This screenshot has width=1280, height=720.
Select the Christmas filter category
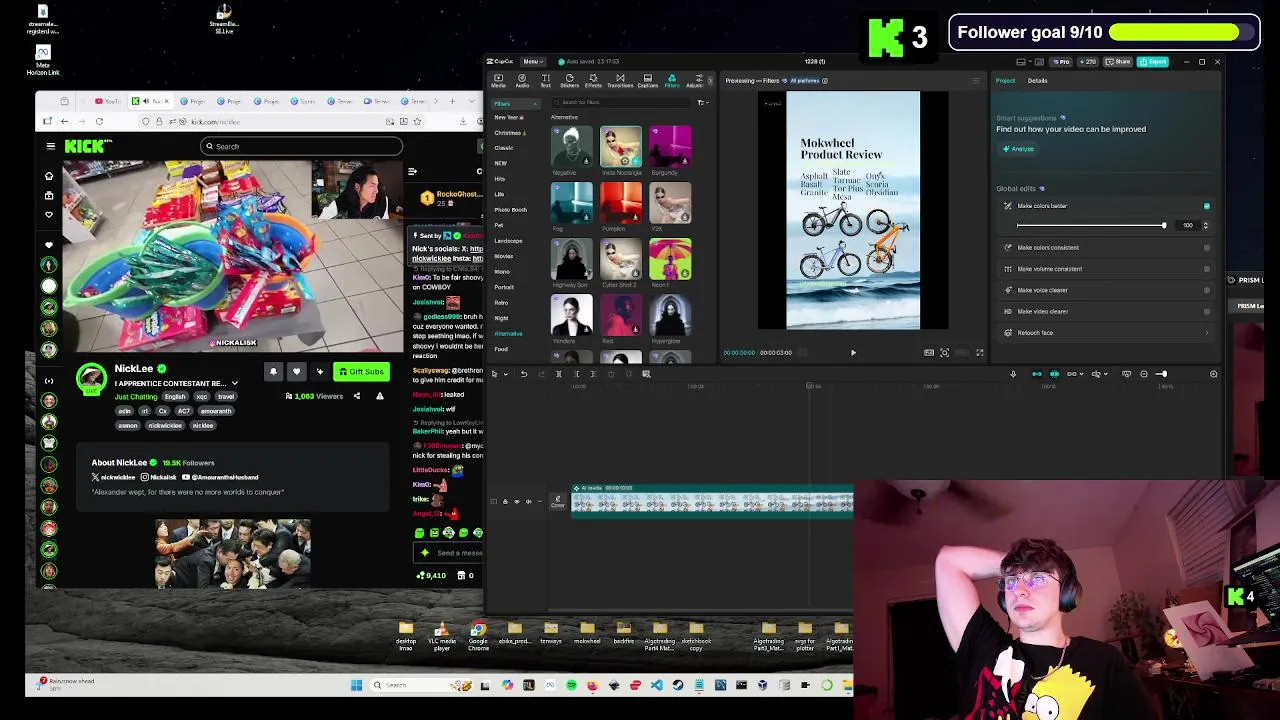pyautogui.click(x=508, y=133)
